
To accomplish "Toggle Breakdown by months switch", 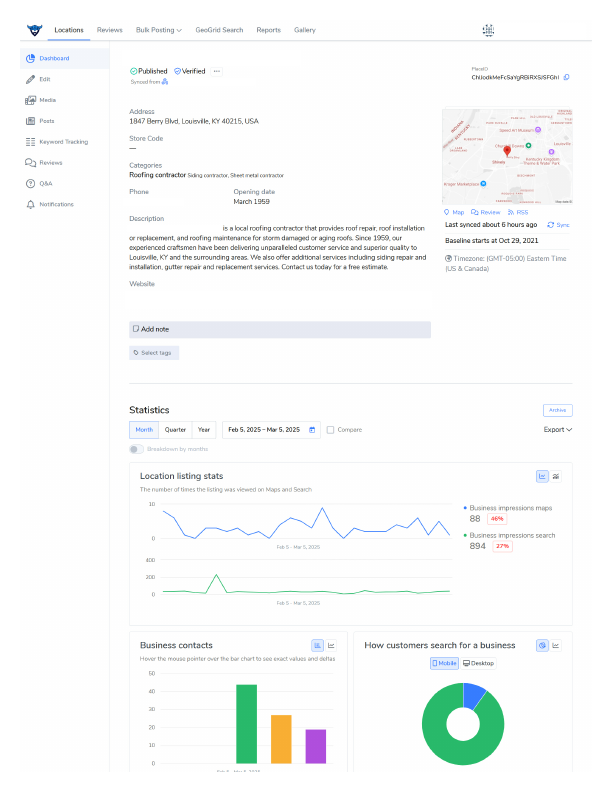I will coord(136,449).
